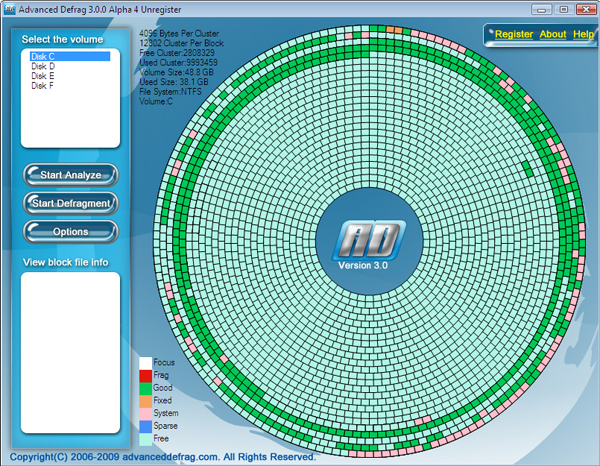Click the orange Fixed legend swatch
The width and height of the screenshot is (600, 466).
pyautogui.click(x=145, y=401)
